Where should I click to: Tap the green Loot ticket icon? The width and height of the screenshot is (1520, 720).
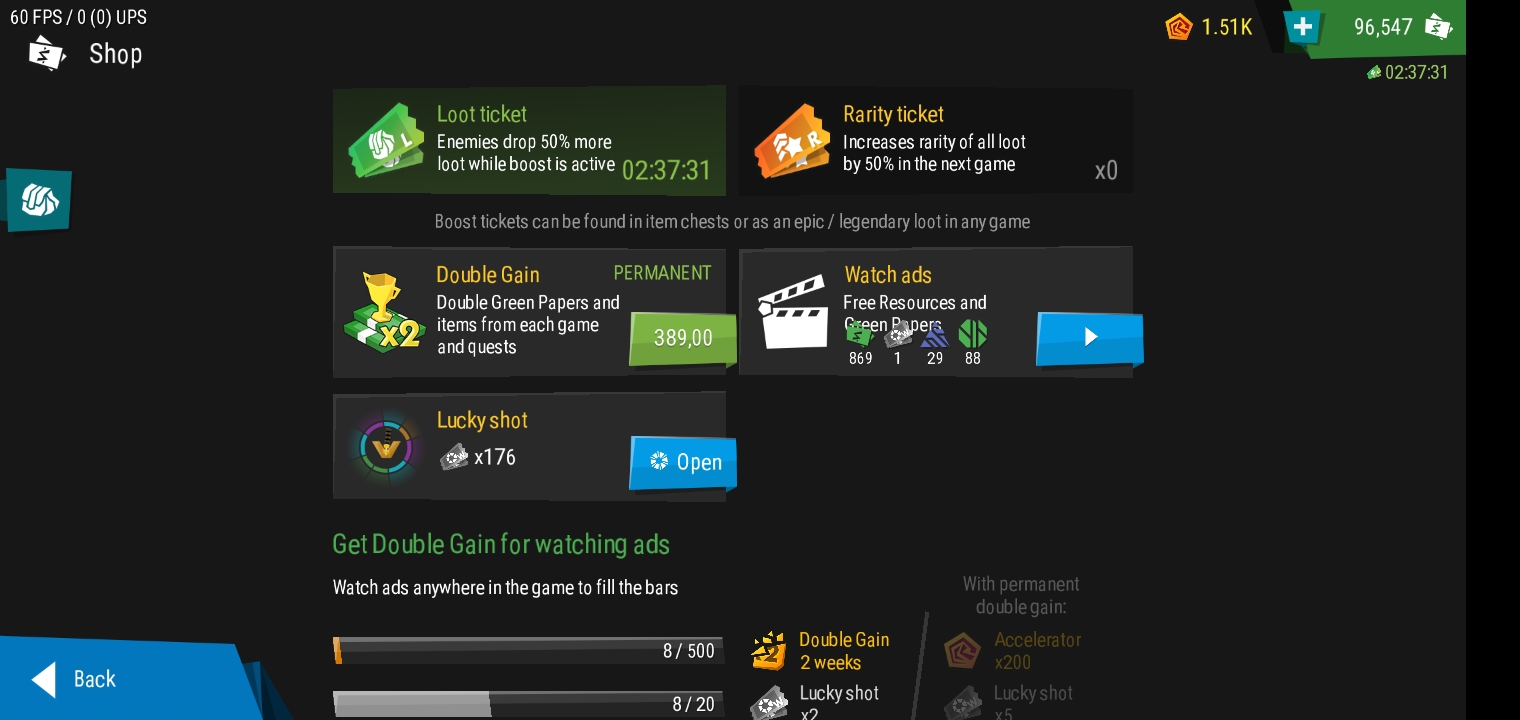386,142
